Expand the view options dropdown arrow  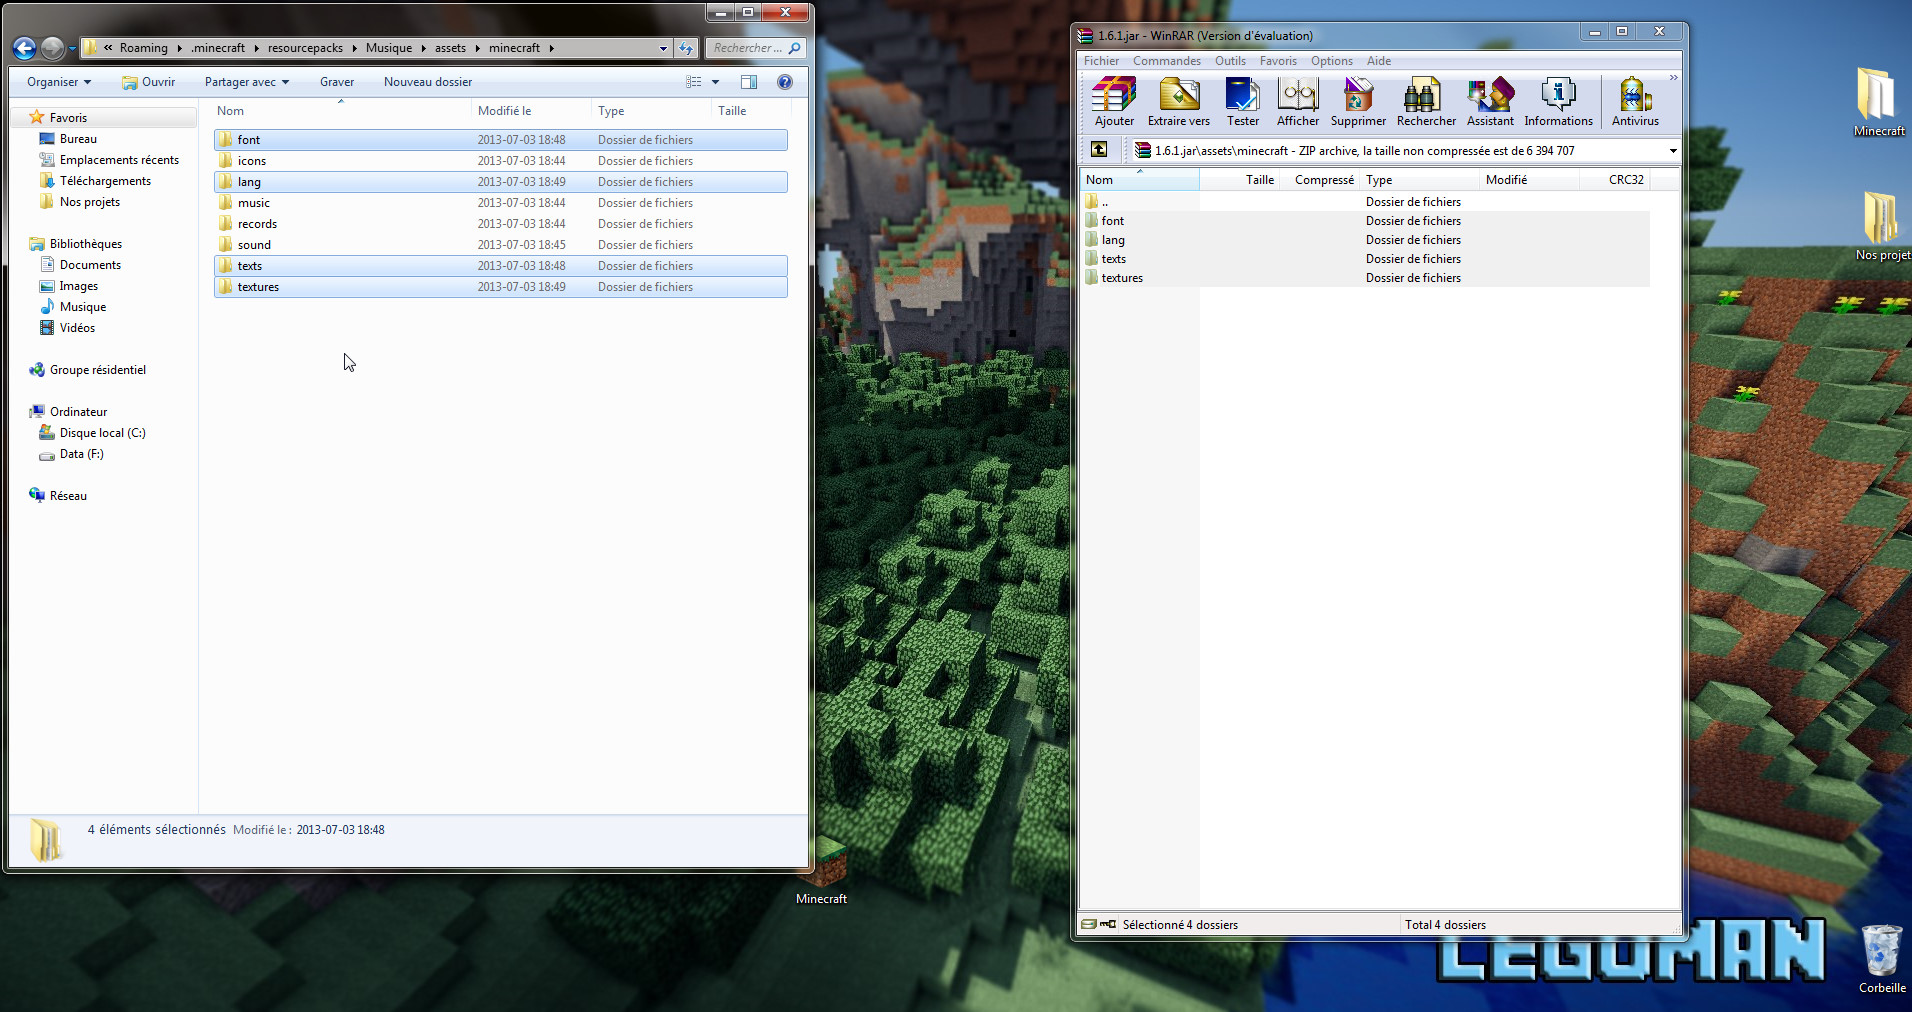click(715, 82)
